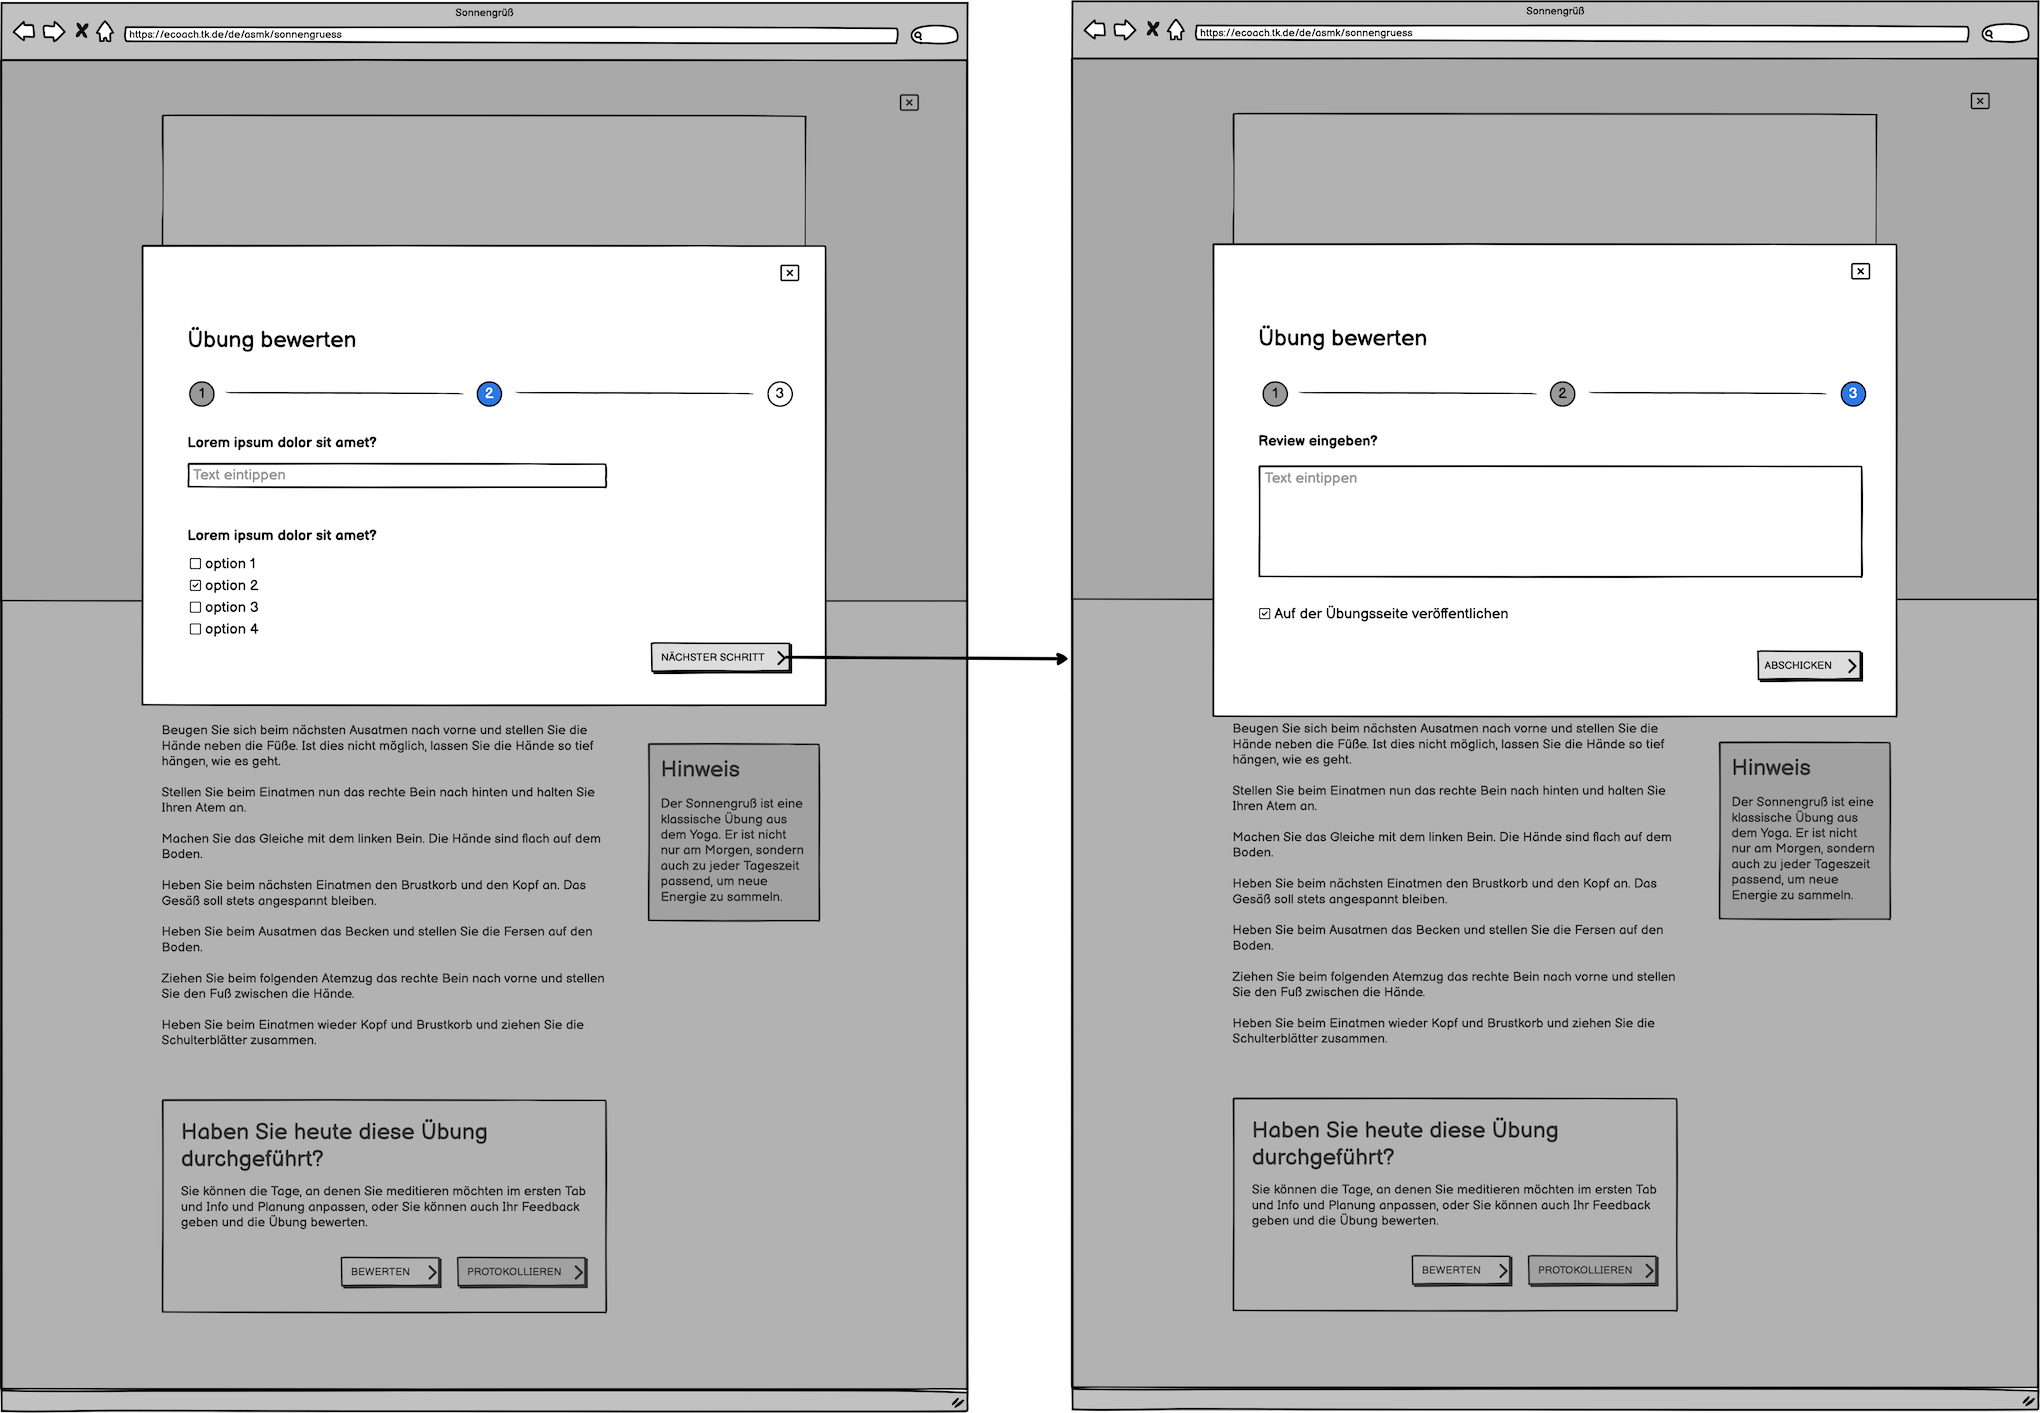Screen dimensions: 2040x1413
Task: Close the left Übung bewerten dialog
Action: (789, 273)
